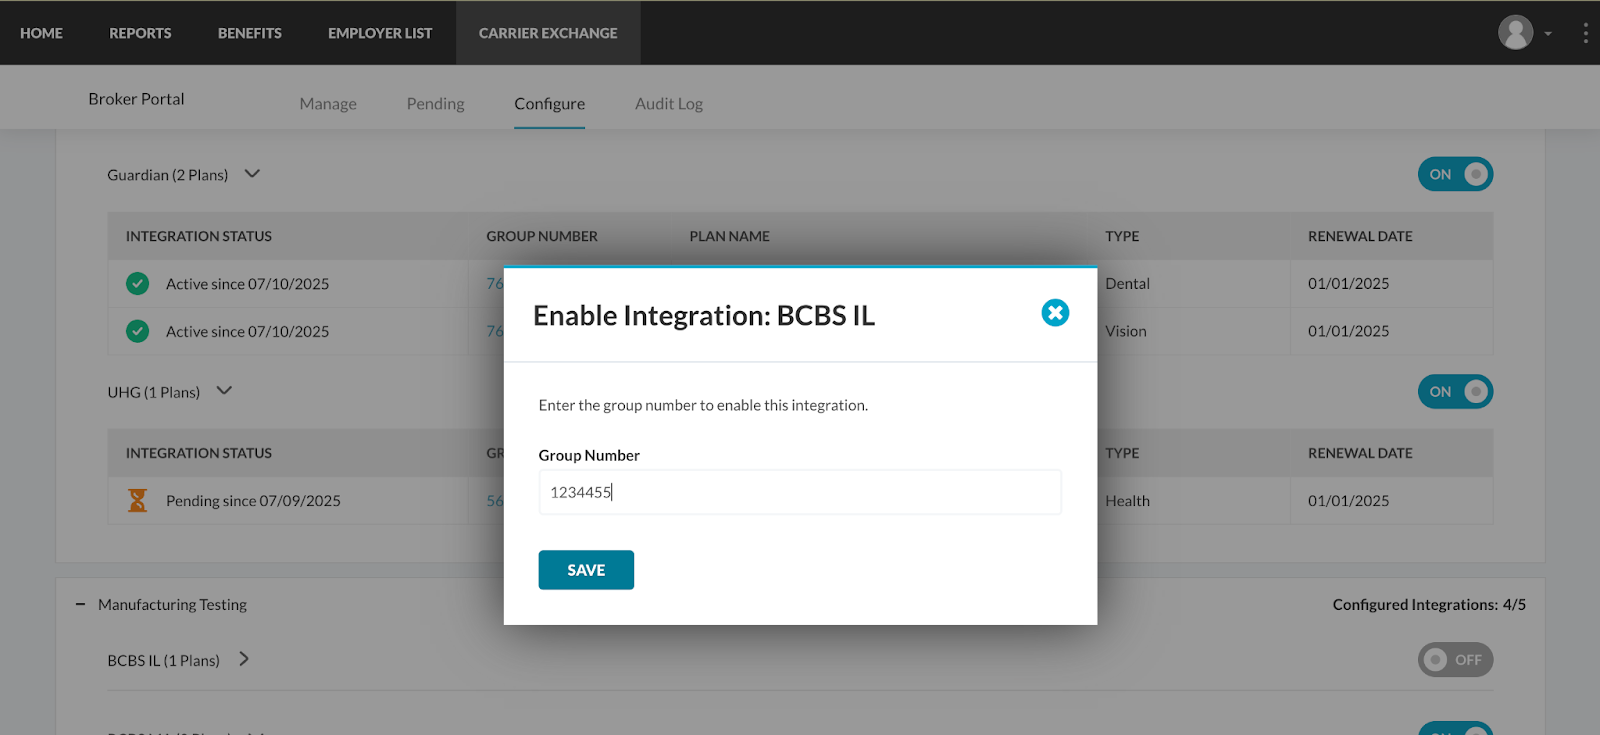Toggle Guardian integration switch off
The height and width of the screenshot is (735, 1600).
[x=1455, y=174]
